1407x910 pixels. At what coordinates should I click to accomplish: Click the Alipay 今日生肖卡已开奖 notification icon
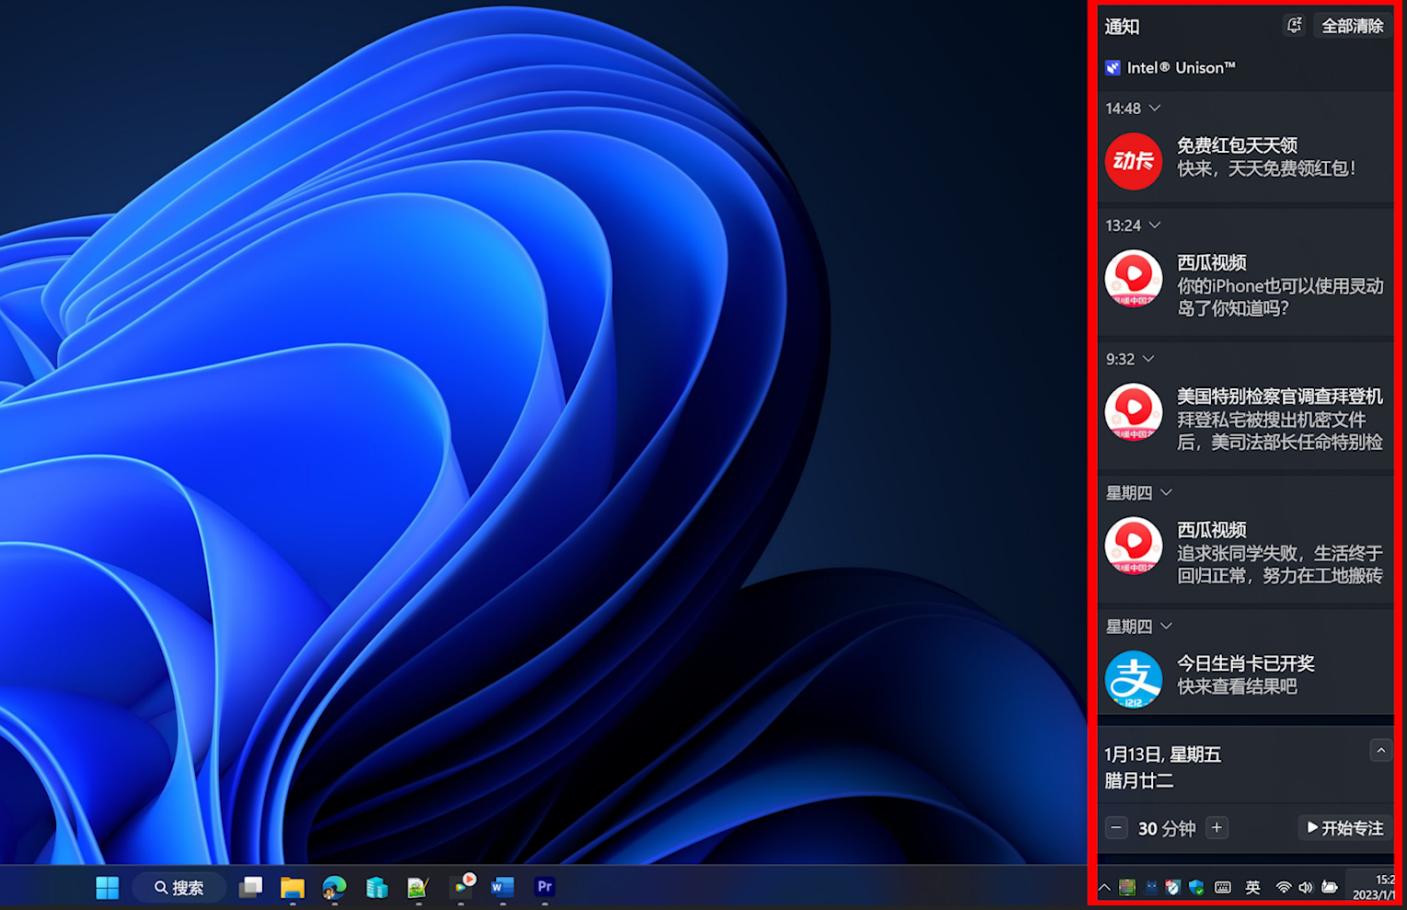[x=1133, y=678]
